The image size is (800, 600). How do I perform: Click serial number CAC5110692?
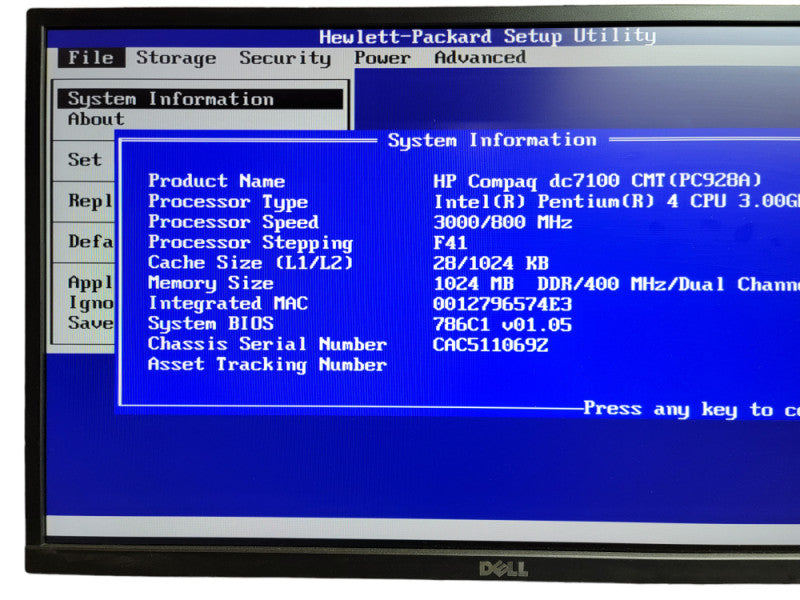point(491,345)
